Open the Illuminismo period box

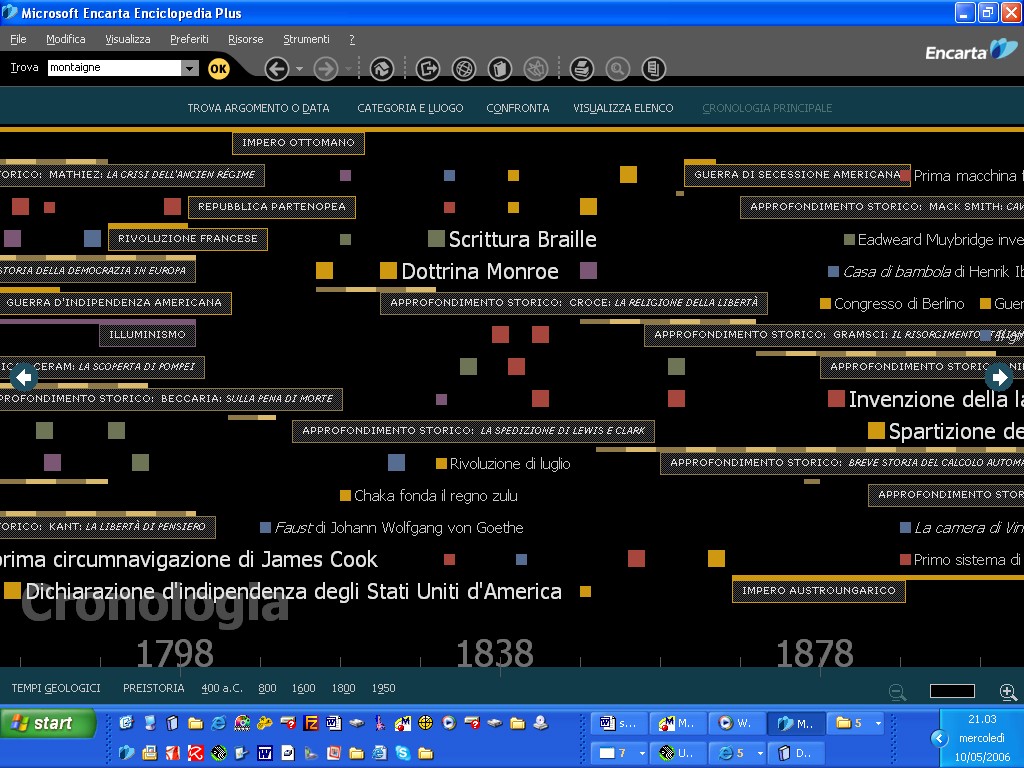point(147,335)
